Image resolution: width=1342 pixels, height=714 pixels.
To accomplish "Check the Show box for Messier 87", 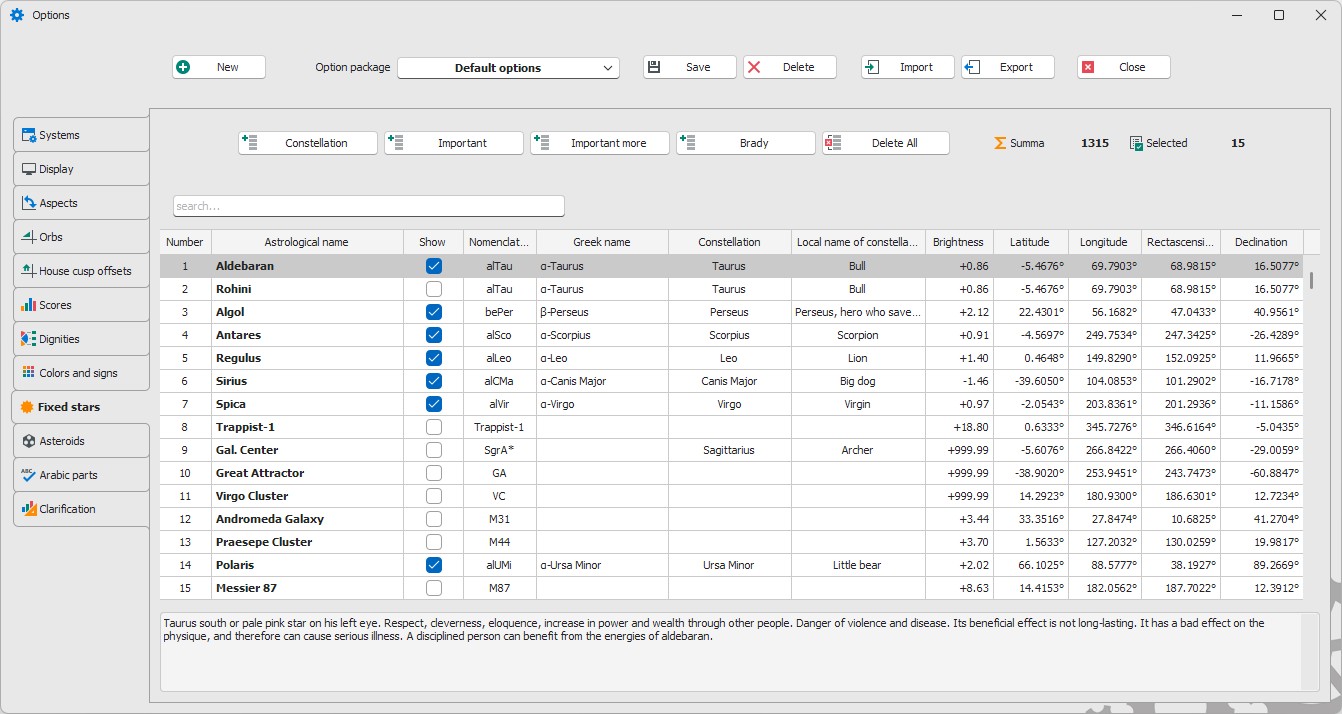I will coord(433,588).
